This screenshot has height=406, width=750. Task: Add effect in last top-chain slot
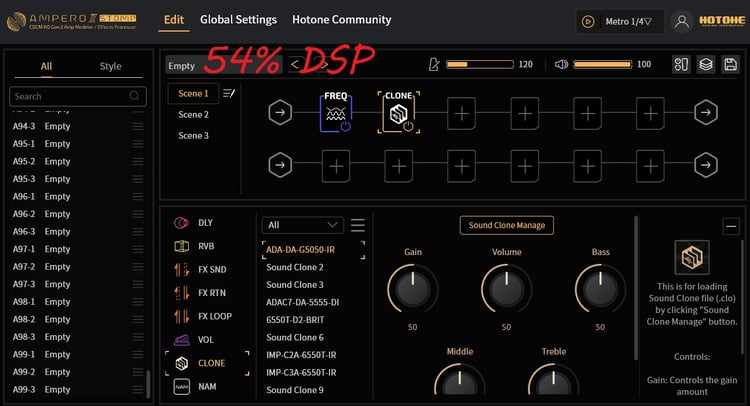(x=650, y=113)
